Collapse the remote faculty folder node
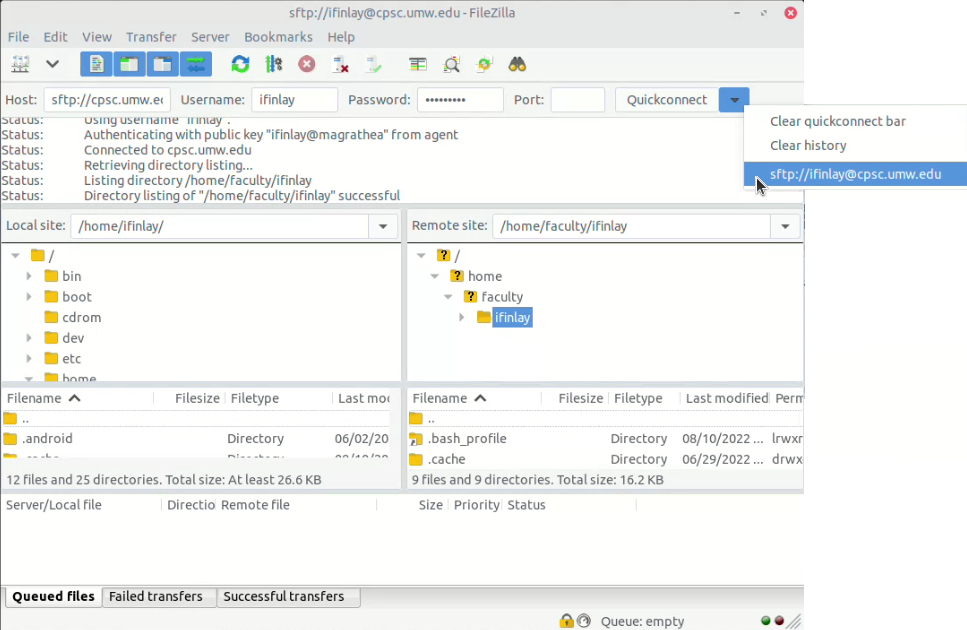The height and width of the screenshot is (630, 967). (448, 297)
